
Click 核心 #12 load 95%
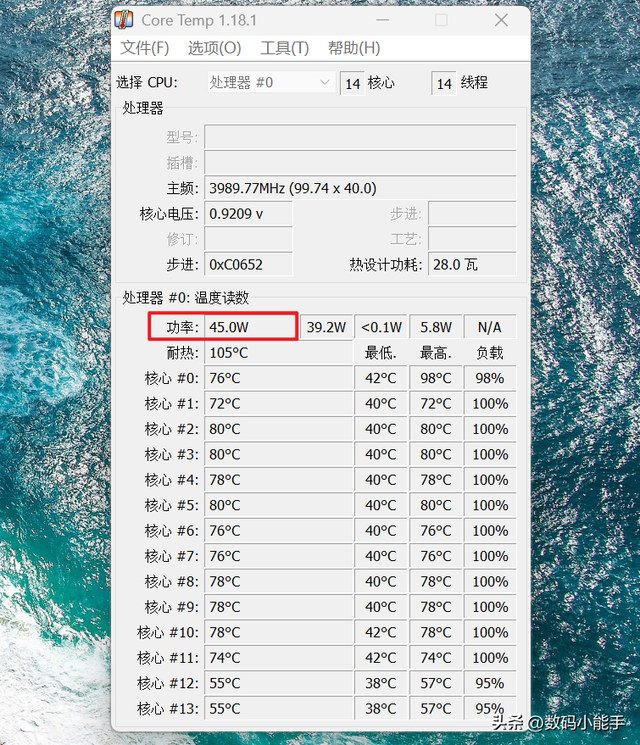coord(490,683)
